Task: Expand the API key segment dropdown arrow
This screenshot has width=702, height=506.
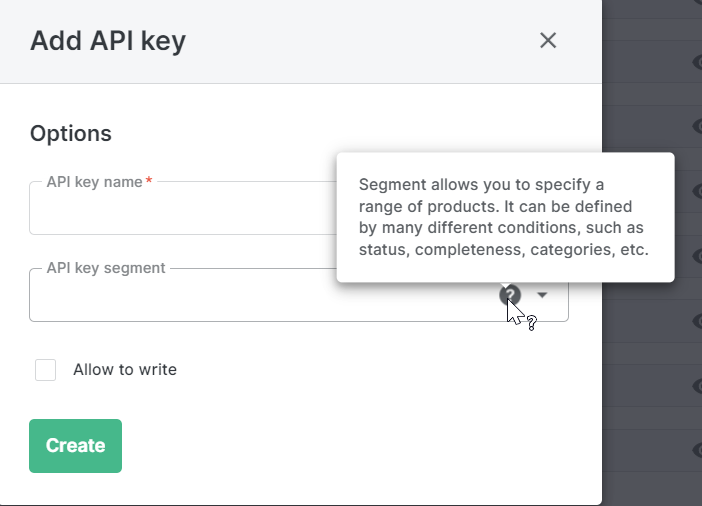Action: point(542,295)
